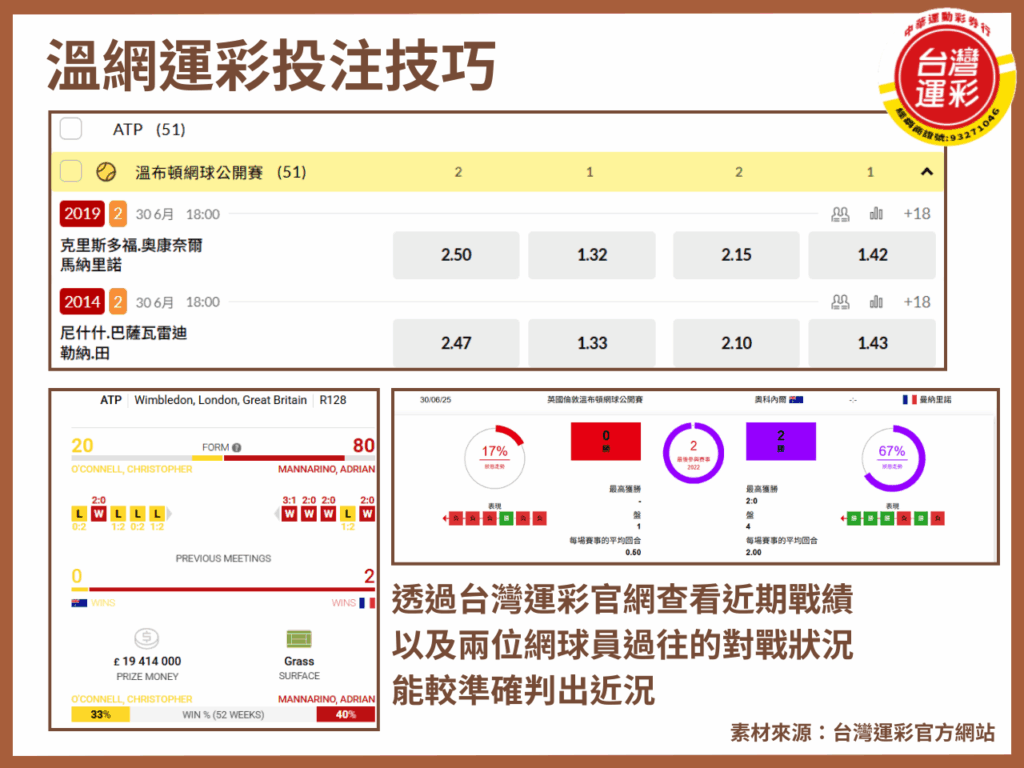Click the orange 2 badge next to 2014
This screenshot has height=768, width=1024.
coord(118,302)
